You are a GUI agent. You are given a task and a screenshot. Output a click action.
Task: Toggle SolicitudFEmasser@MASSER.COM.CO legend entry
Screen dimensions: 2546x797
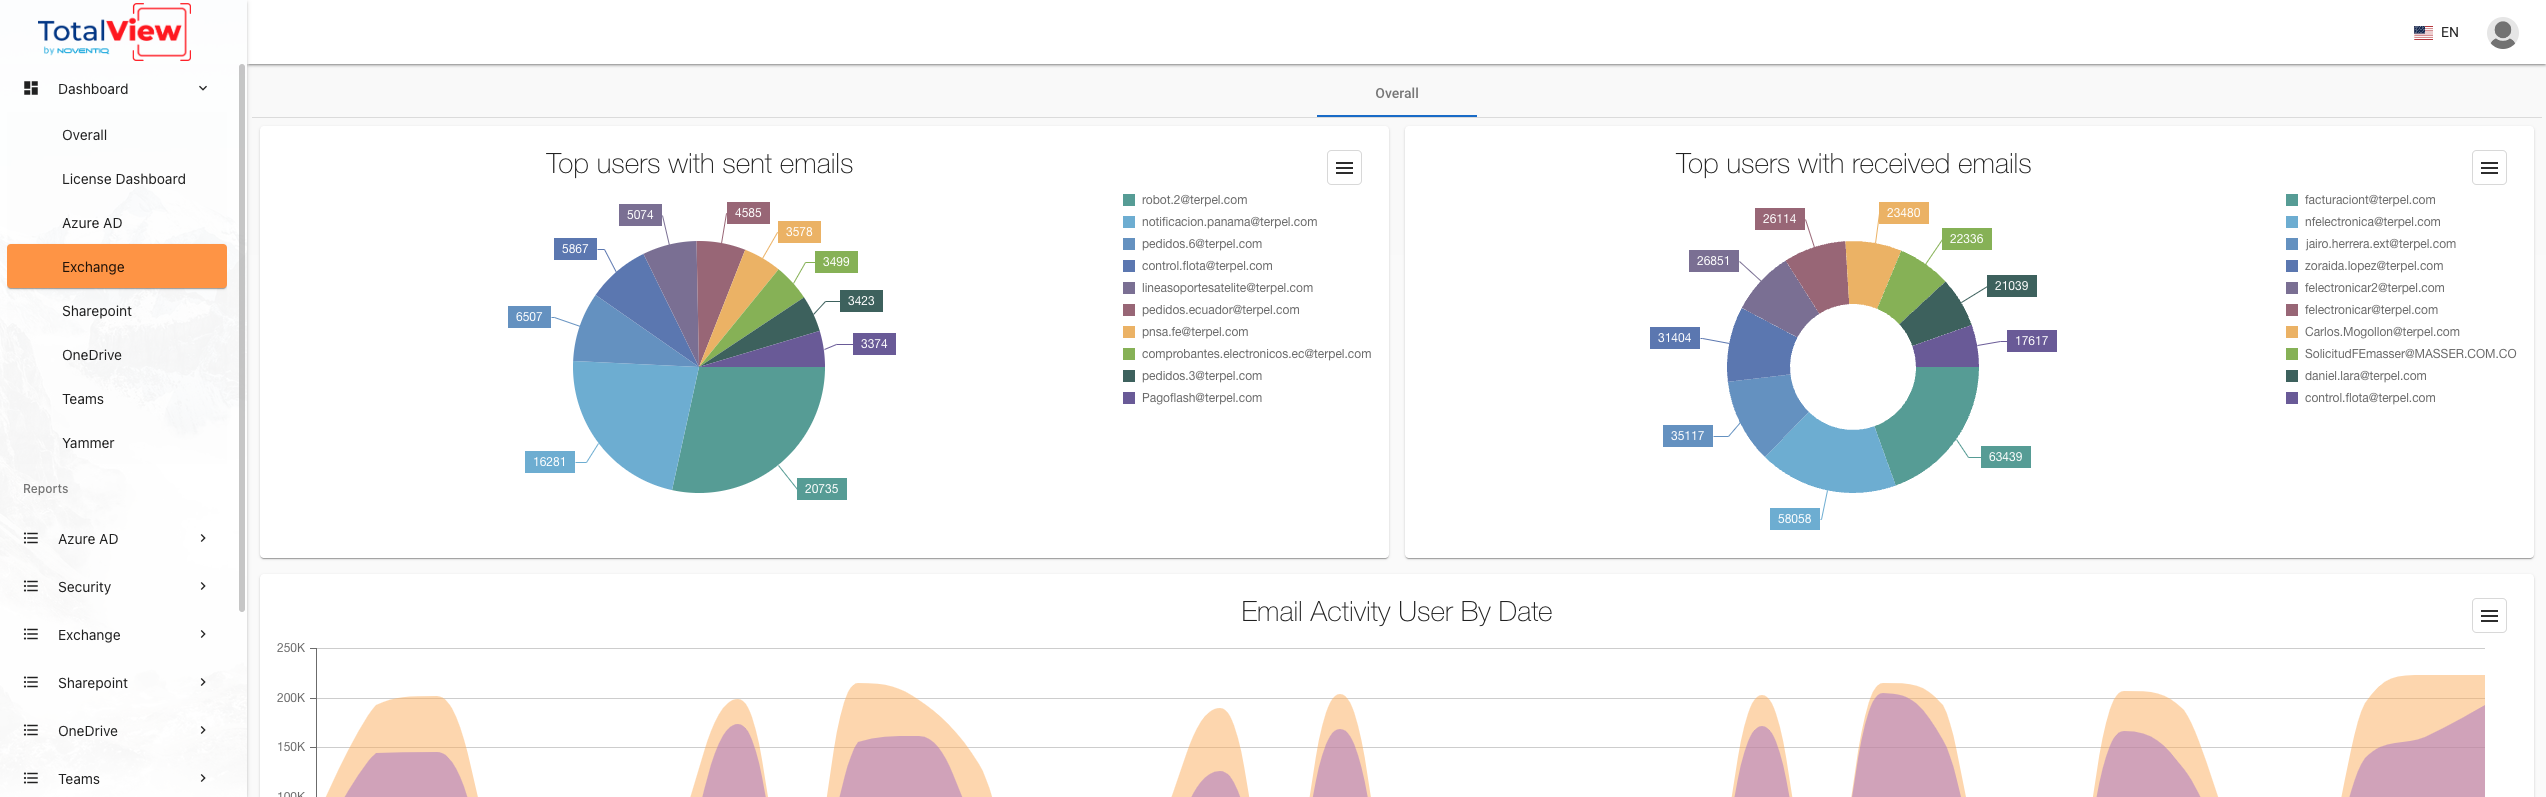click(2401, 354)
